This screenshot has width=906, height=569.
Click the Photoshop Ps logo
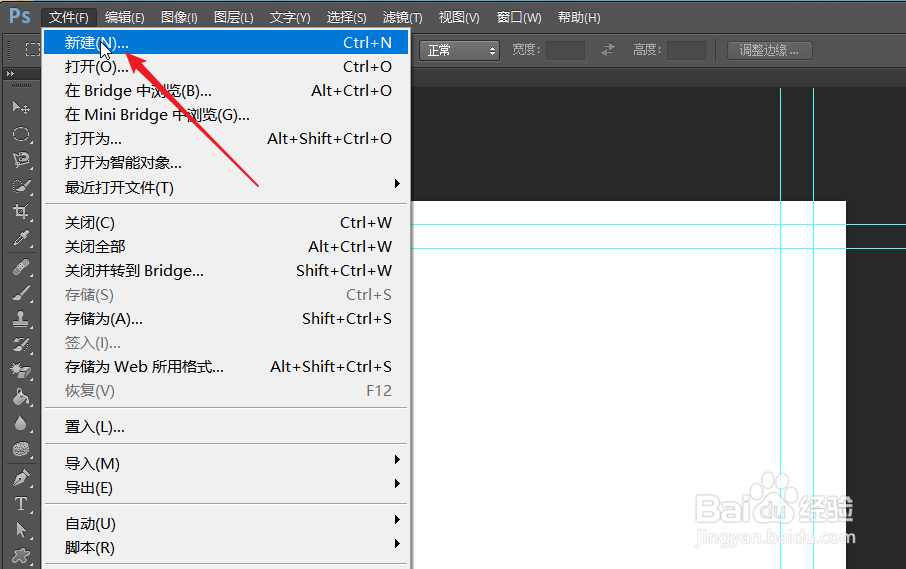[20, 16]
